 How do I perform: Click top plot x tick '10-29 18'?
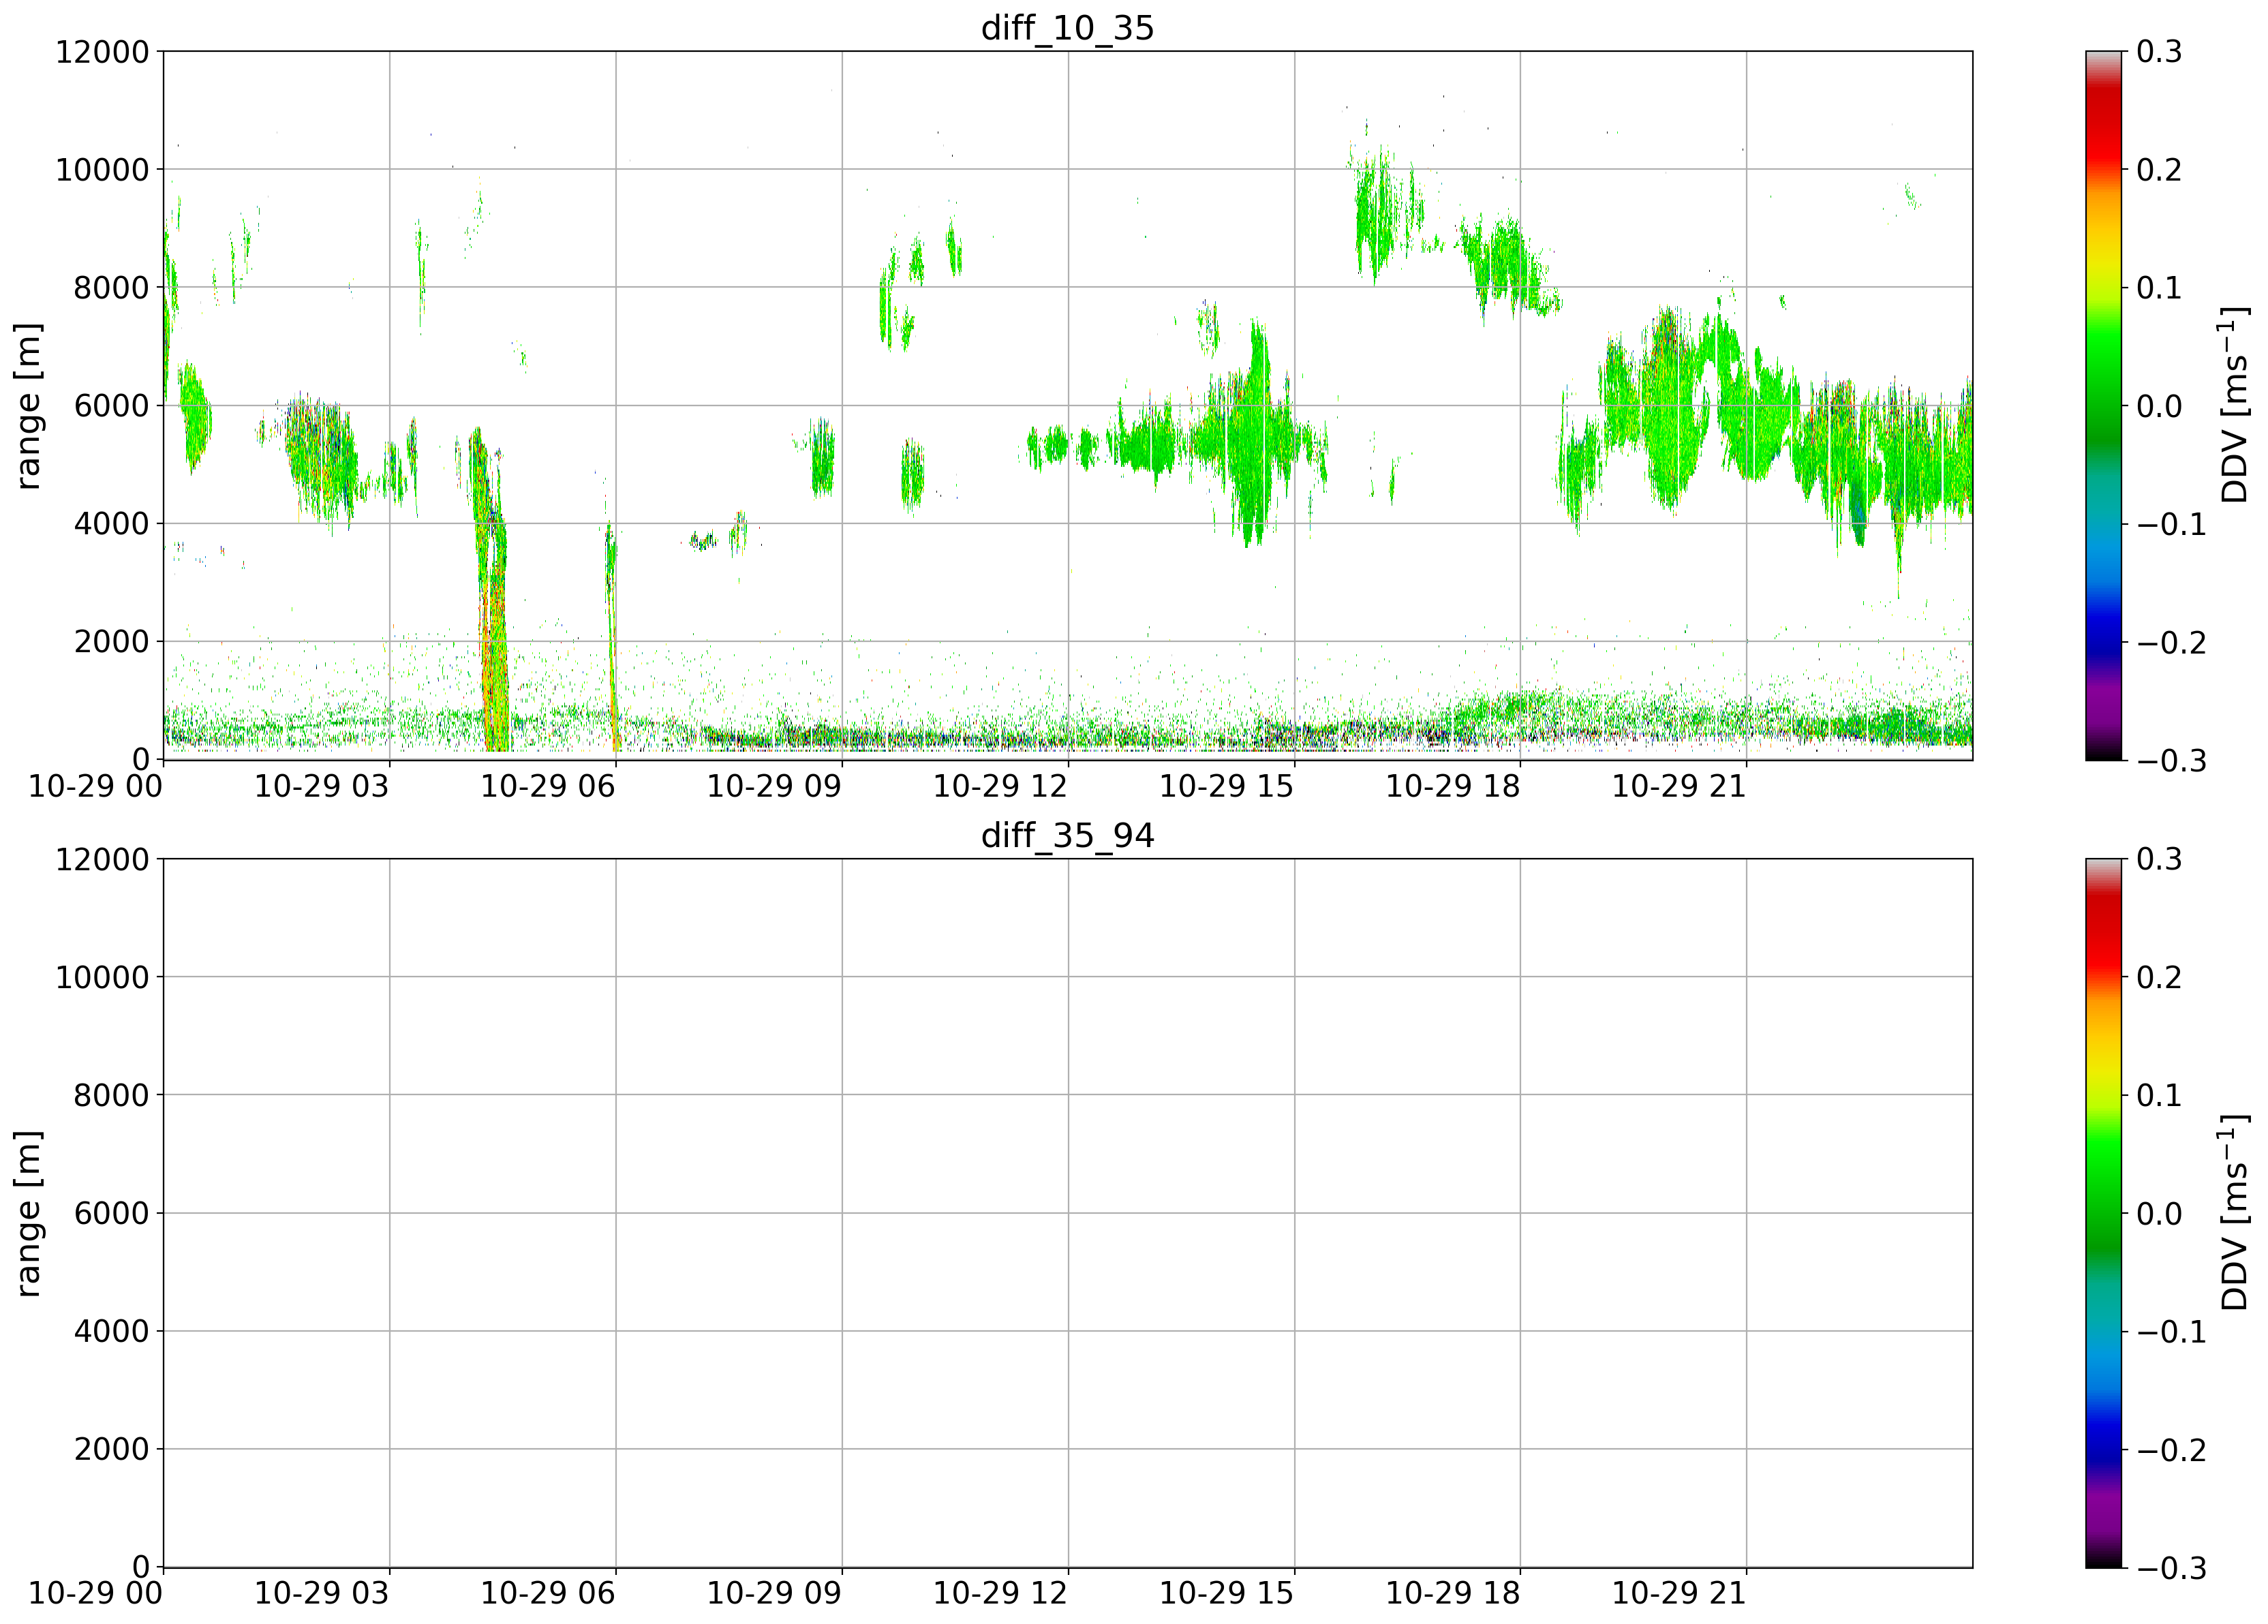coord(1452,786)
